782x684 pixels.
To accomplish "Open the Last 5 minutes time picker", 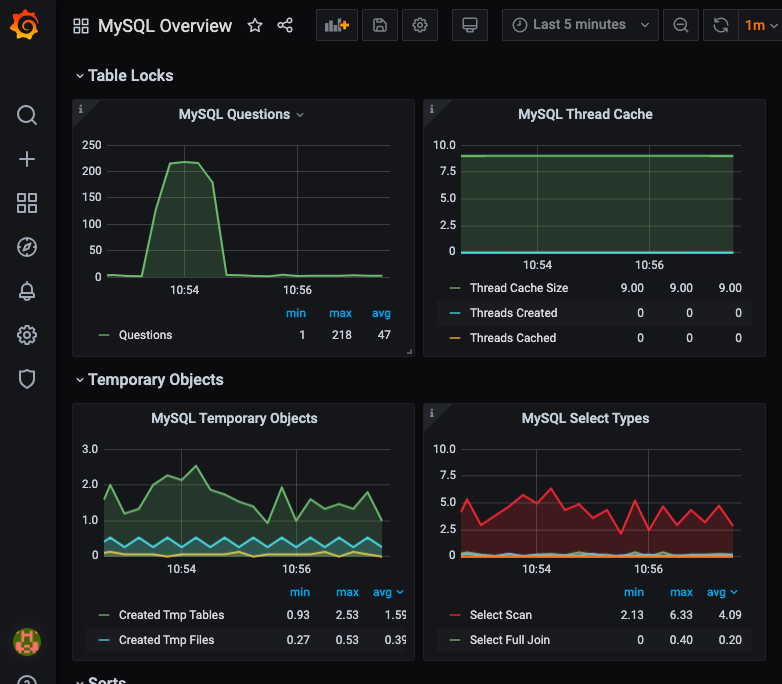I will pyautogui.click(x=580, y=25).
